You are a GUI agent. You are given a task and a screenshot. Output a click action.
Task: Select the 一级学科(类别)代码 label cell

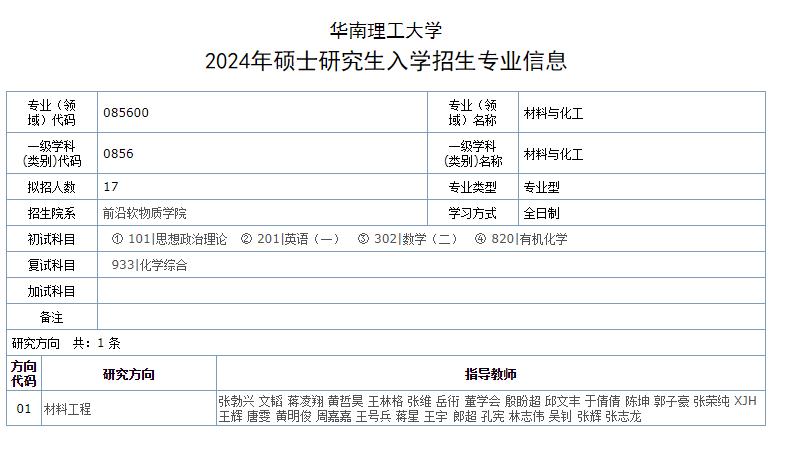coord(52,153)
